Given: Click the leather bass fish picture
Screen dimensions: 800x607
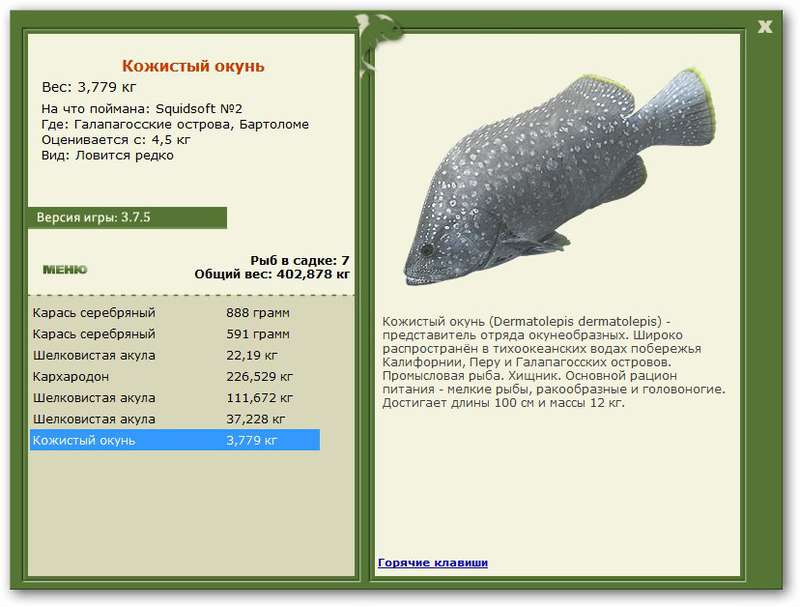Looking at the screenshot, I should [x=560, y=175].
